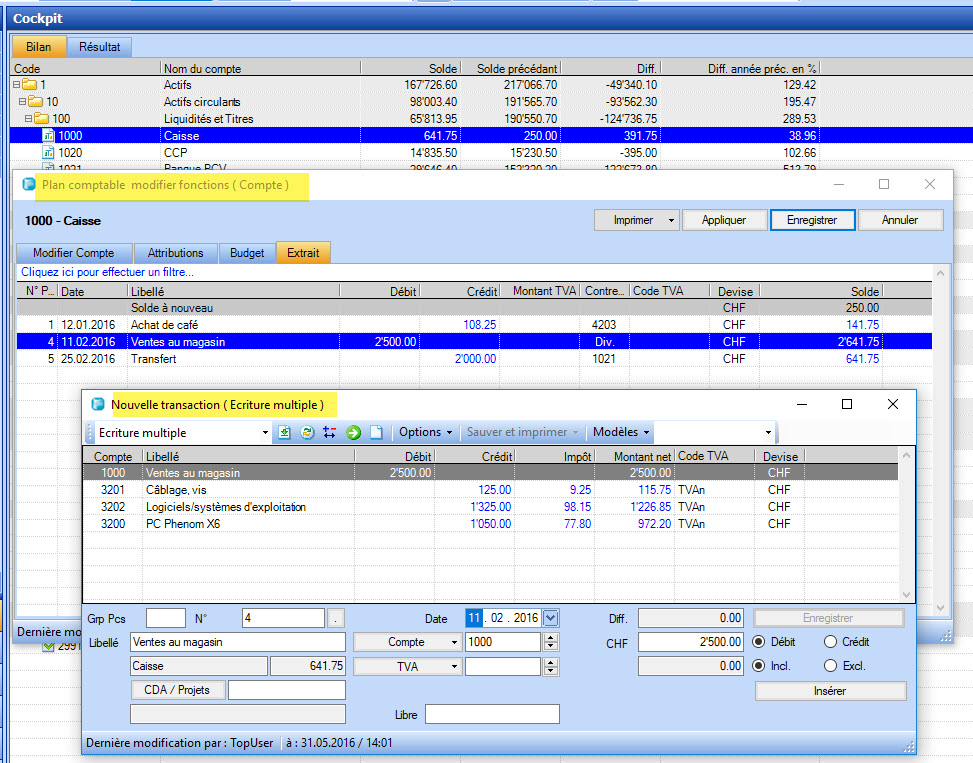Select the Crédit radio button
The image size is (973, 763).
pyautogui.click(x=831, y=642)
